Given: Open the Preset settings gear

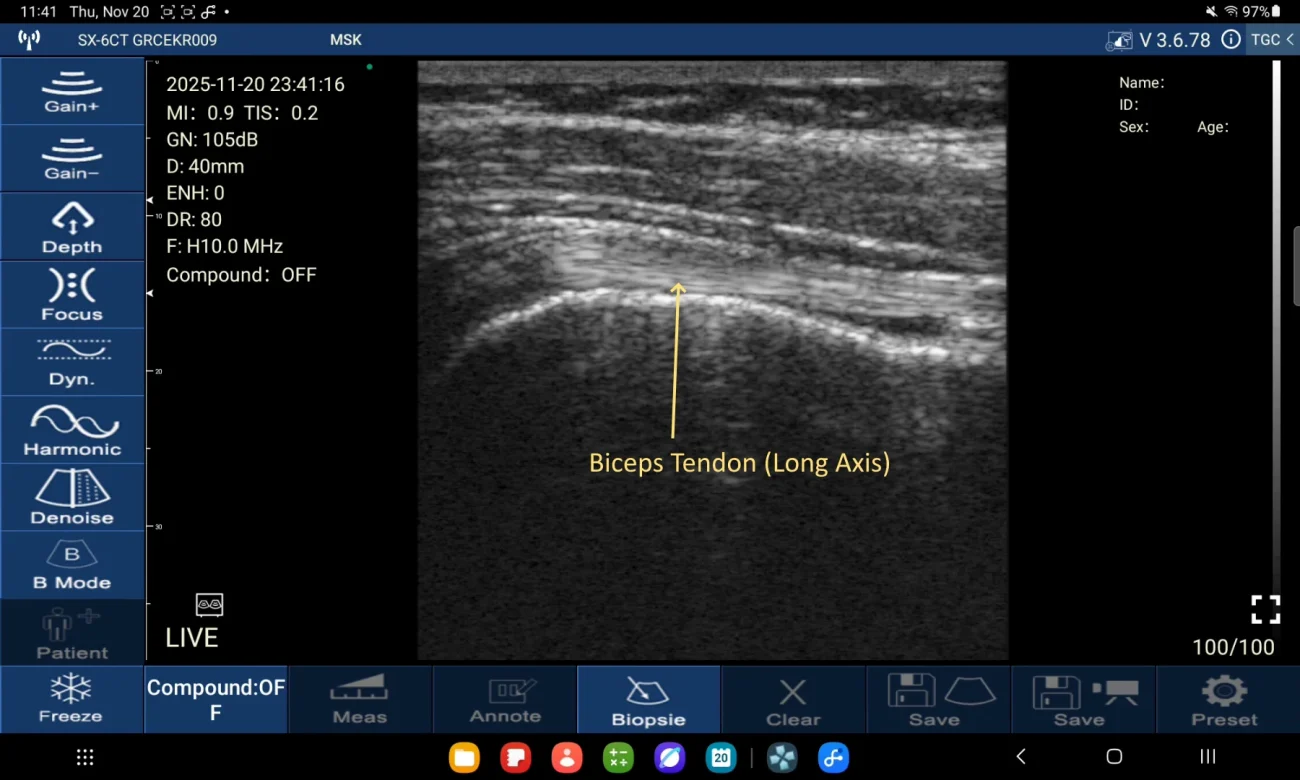Looking at the screenshot, I should [1227, 700].
